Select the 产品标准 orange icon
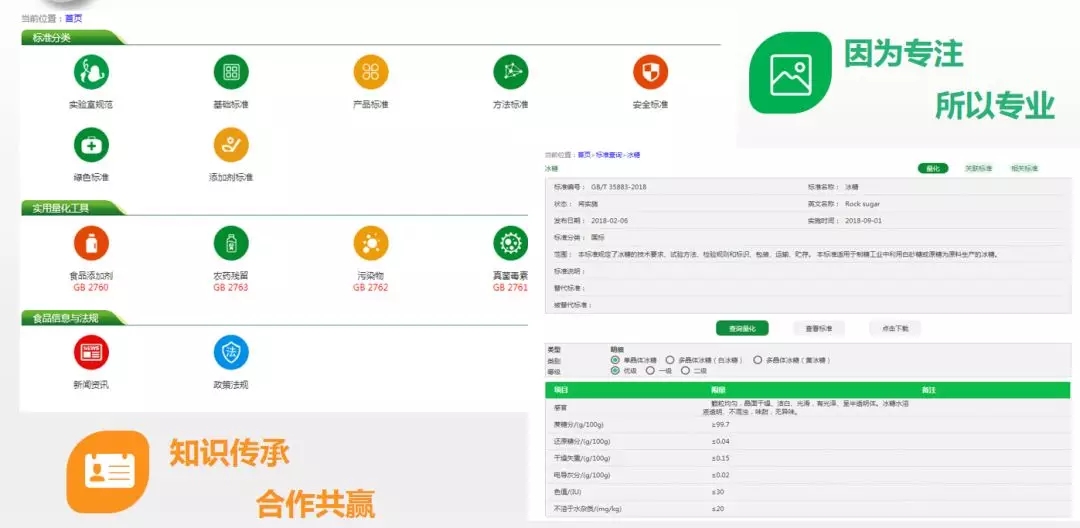The width and height of the screenshot is (1080, 528). [x=371, y=72]
